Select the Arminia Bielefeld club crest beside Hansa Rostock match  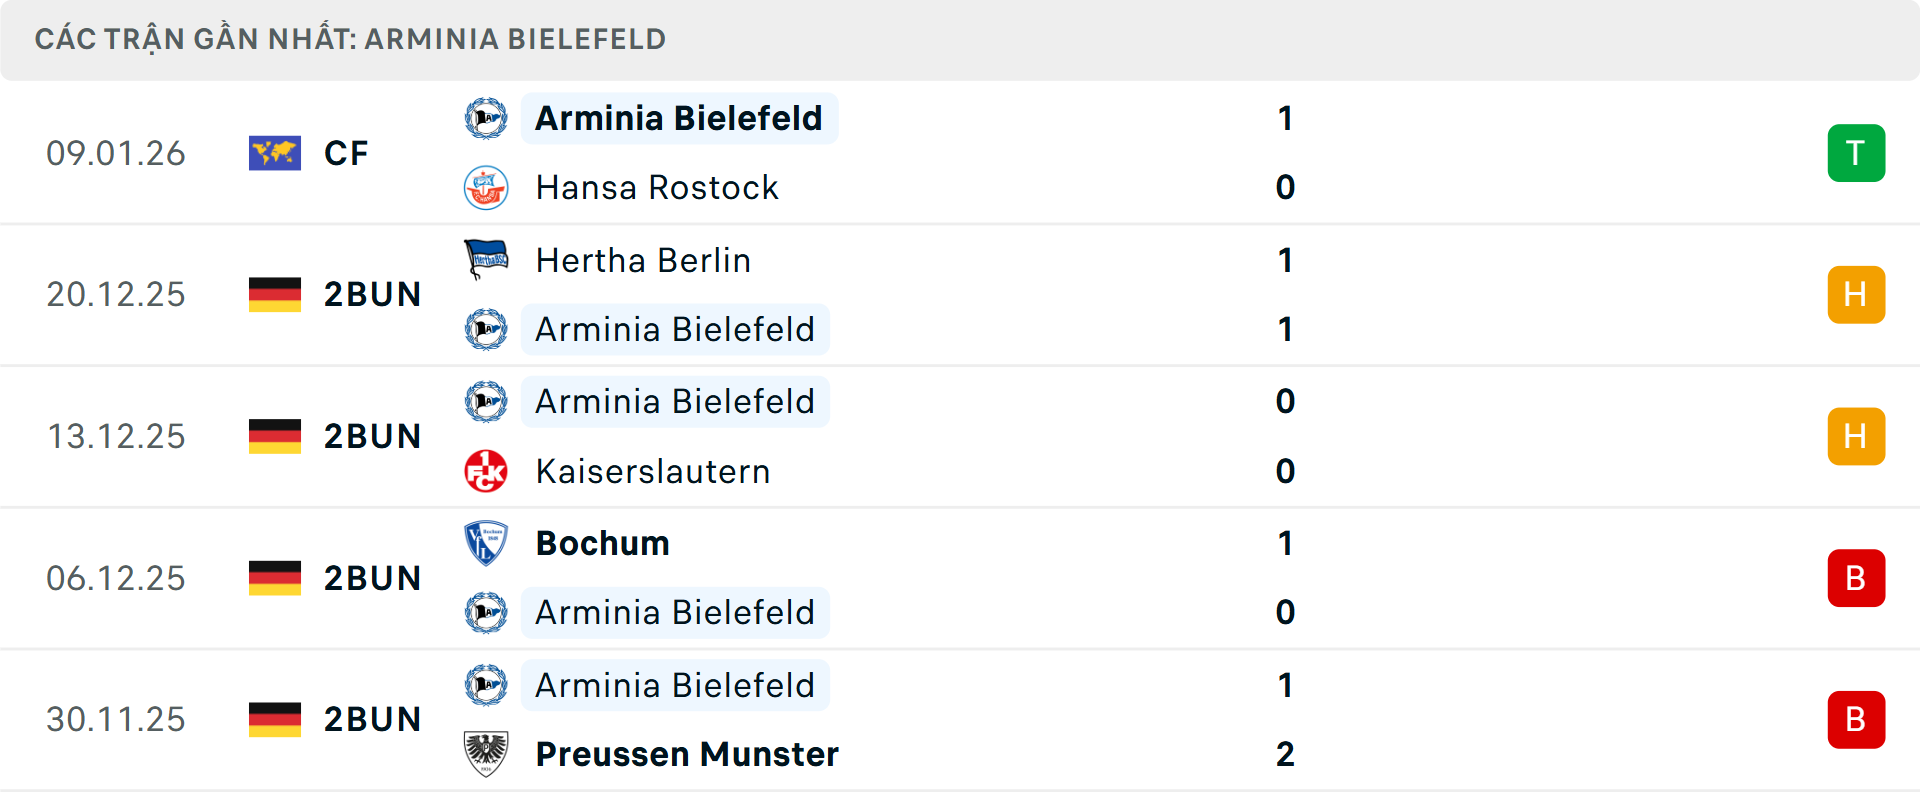click(487, 118)
